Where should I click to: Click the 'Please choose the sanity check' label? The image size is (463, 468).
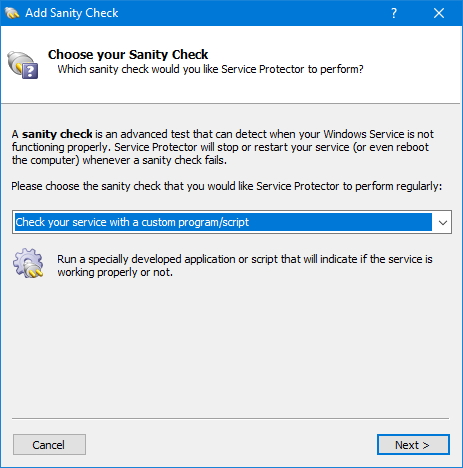[x=227, y=186]
